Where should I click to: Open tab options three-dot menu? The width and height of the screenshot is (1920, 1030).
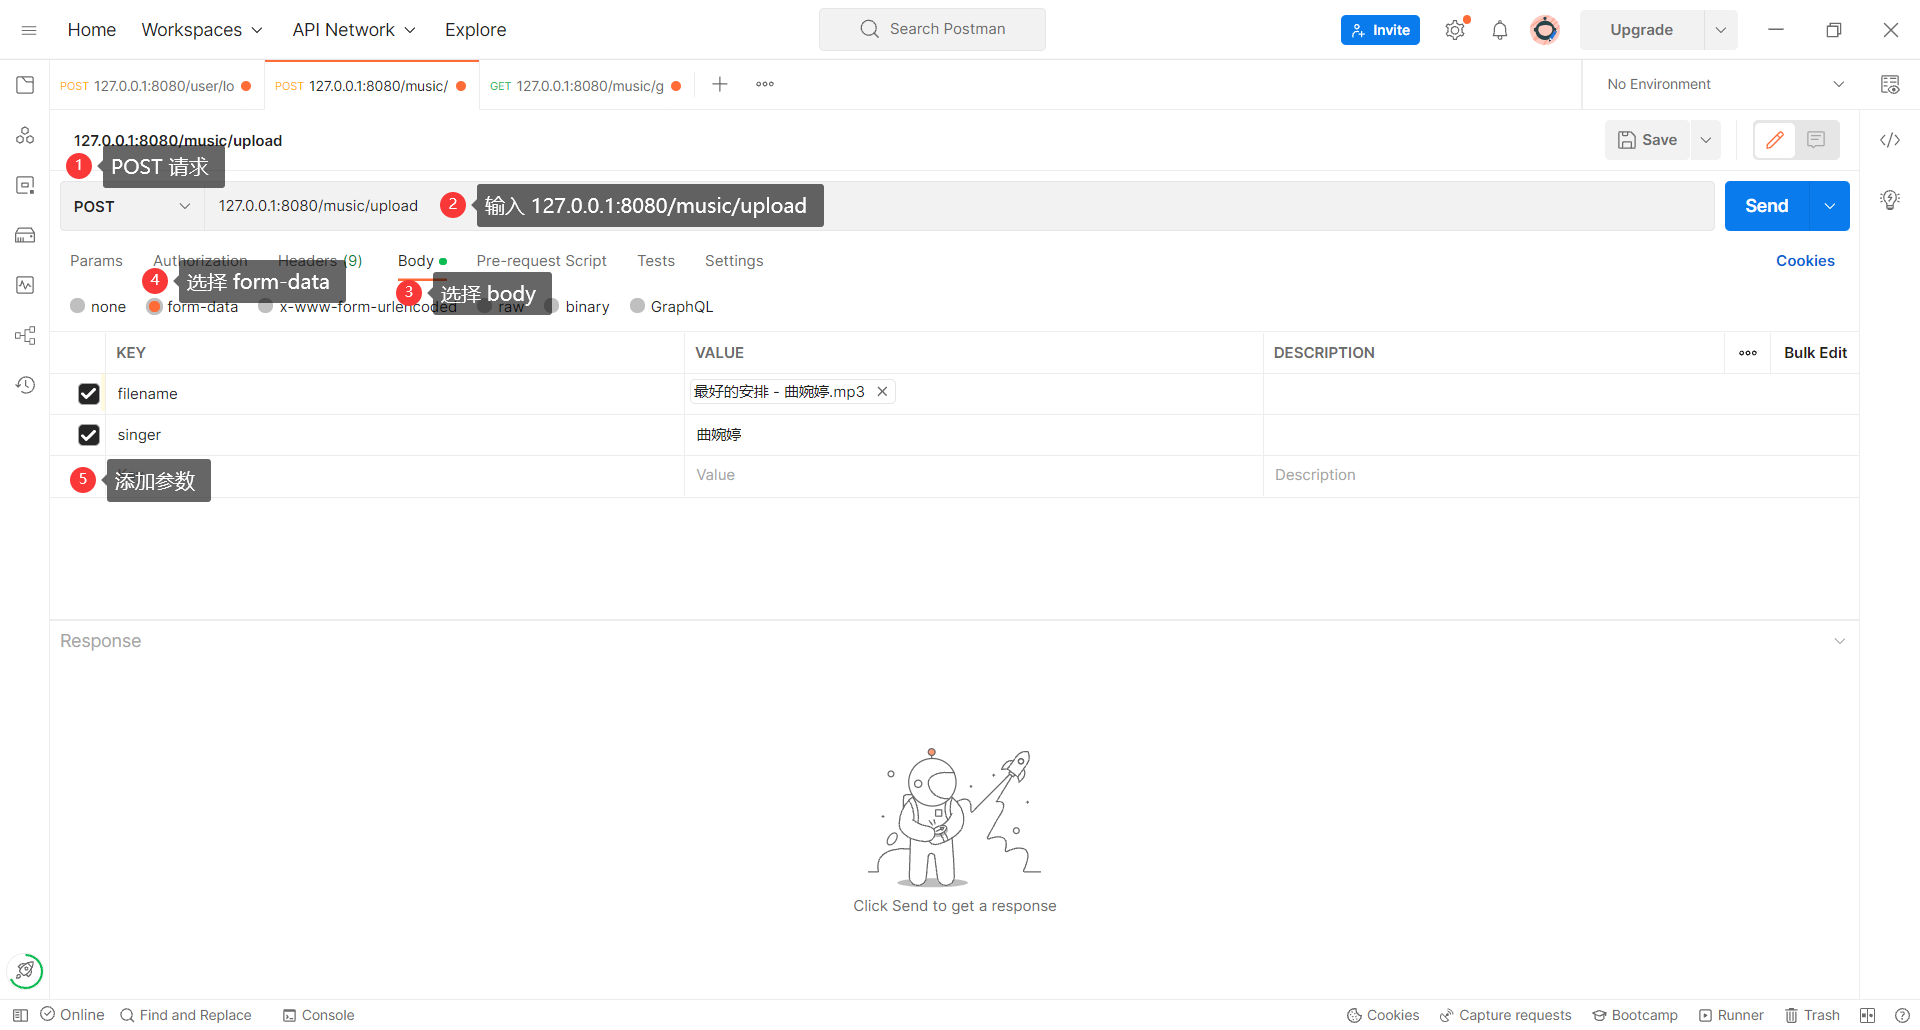(x=765, y=84)
